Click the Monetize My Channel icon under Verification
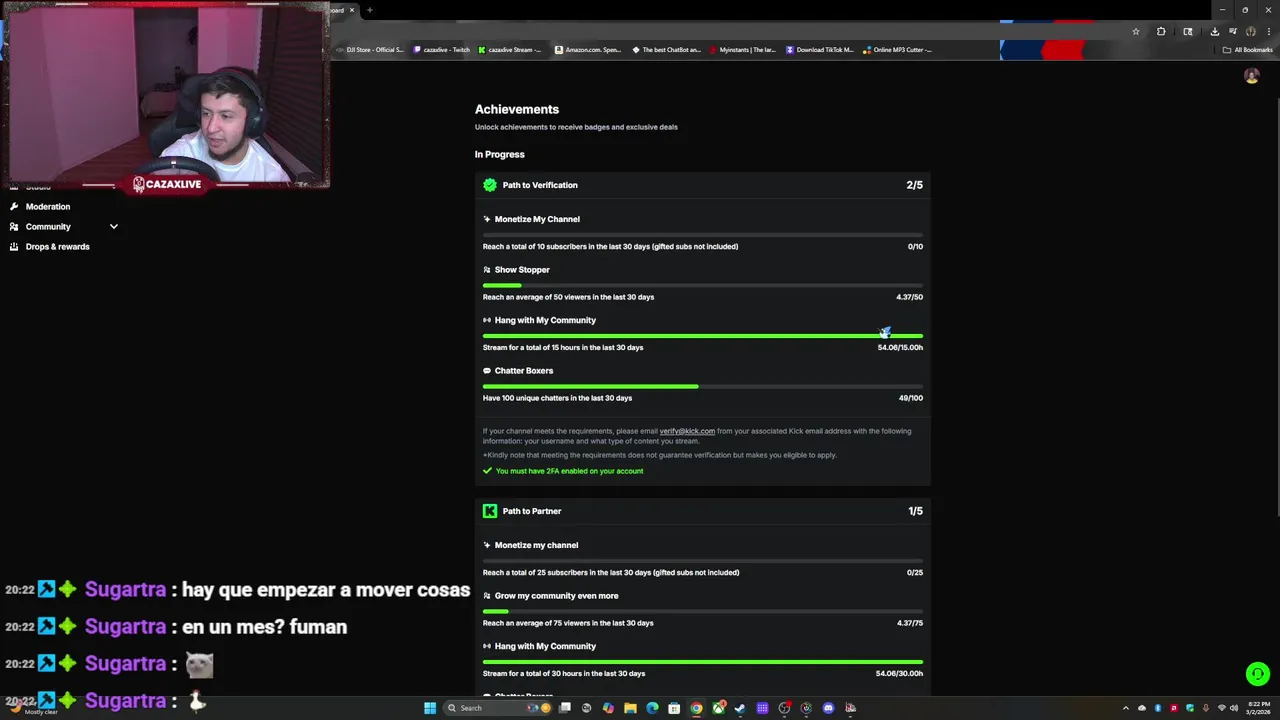Image resolution: width=1280 pixels, height=720 pixels. [x=487, y=219]
